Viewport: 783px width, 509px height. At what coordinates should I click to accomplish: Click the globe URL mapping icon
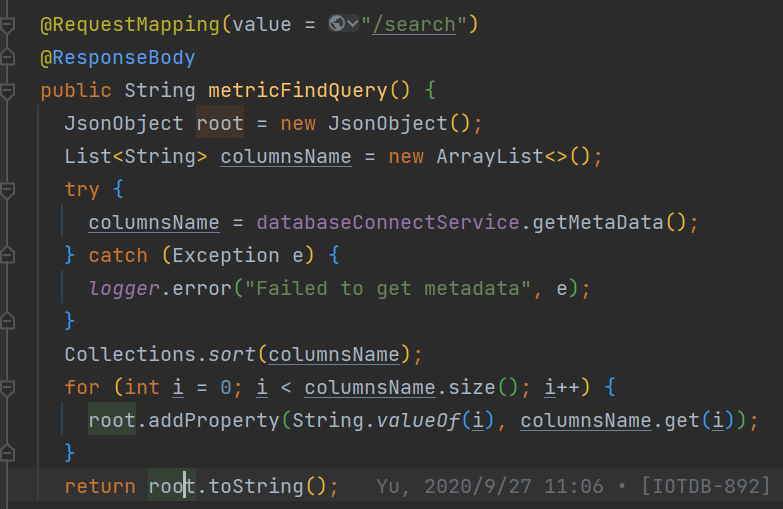[337, 23]
